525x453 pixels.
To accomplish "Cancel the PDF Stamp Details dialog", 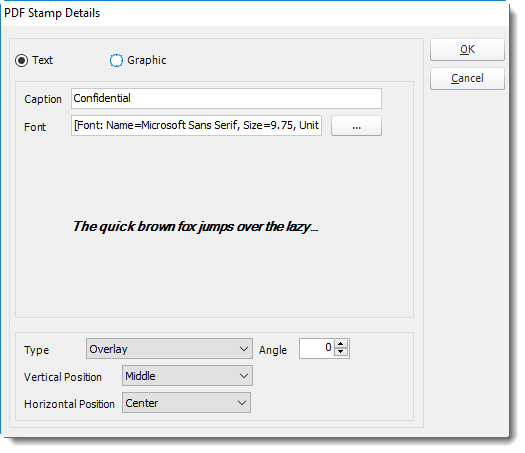I will [x=467, y=79].
